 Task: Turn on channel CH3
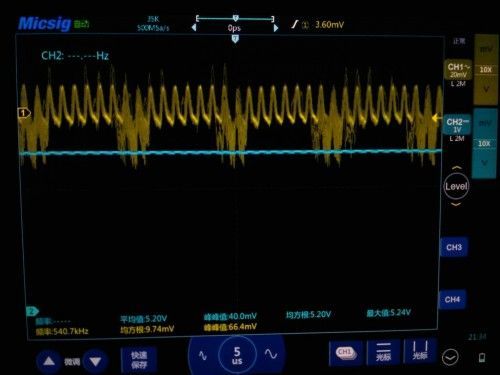point(454,247)
